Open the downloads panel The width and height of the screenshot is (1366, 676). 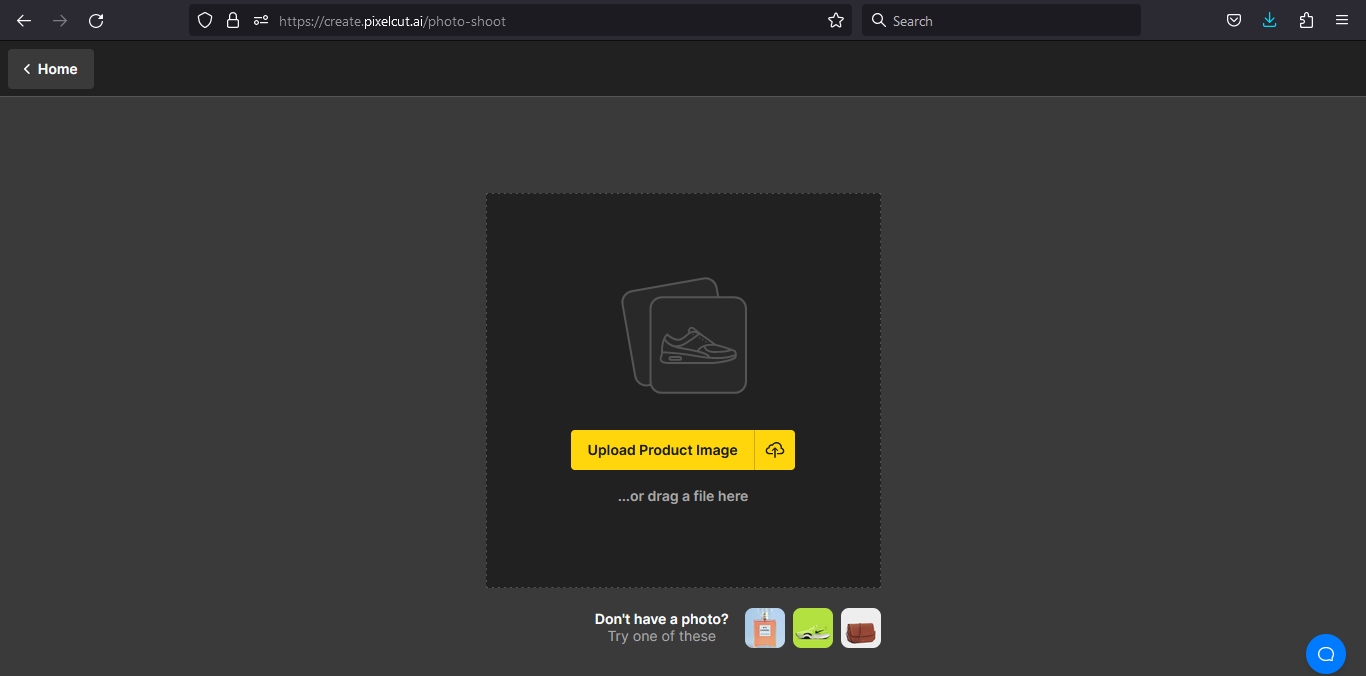pyautogui.click(x=1269, y=20)
